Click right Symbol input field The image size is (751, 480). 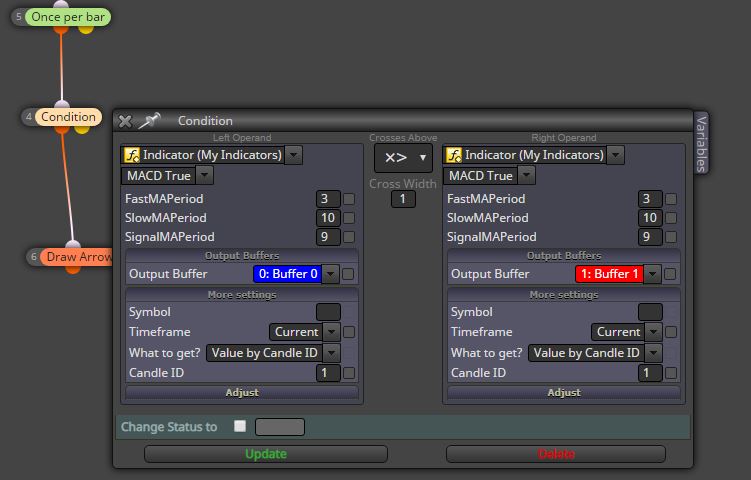[x=650, y=312]
